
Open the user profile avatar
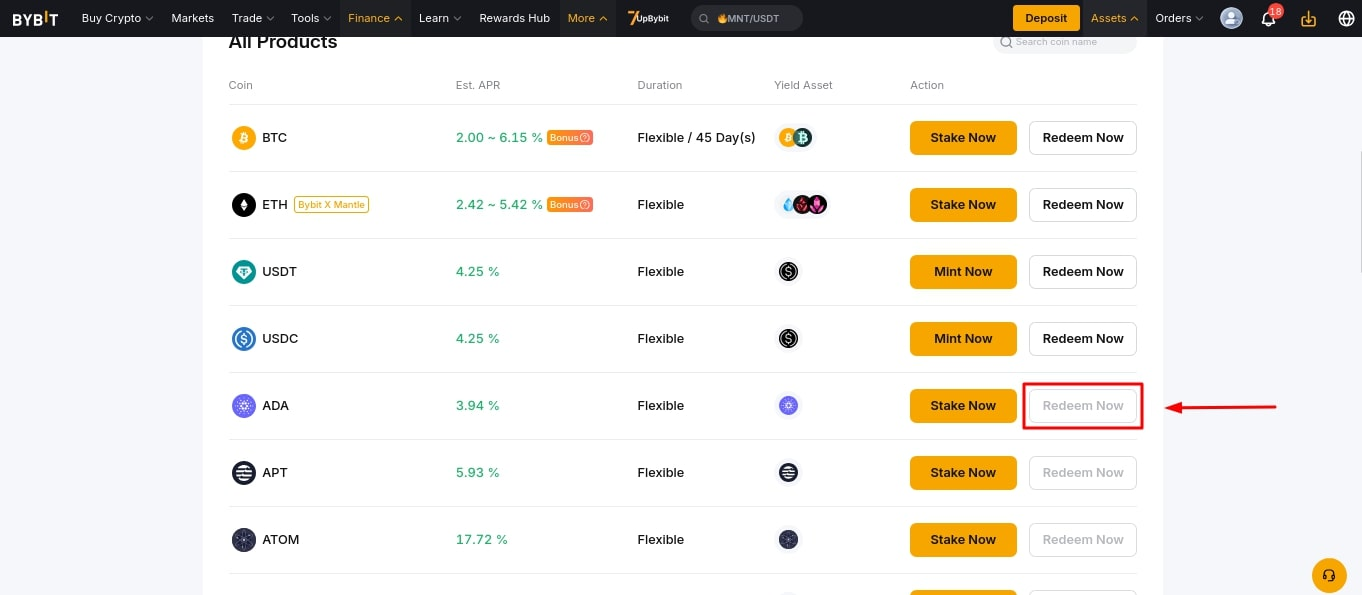tap(1232, 18)
